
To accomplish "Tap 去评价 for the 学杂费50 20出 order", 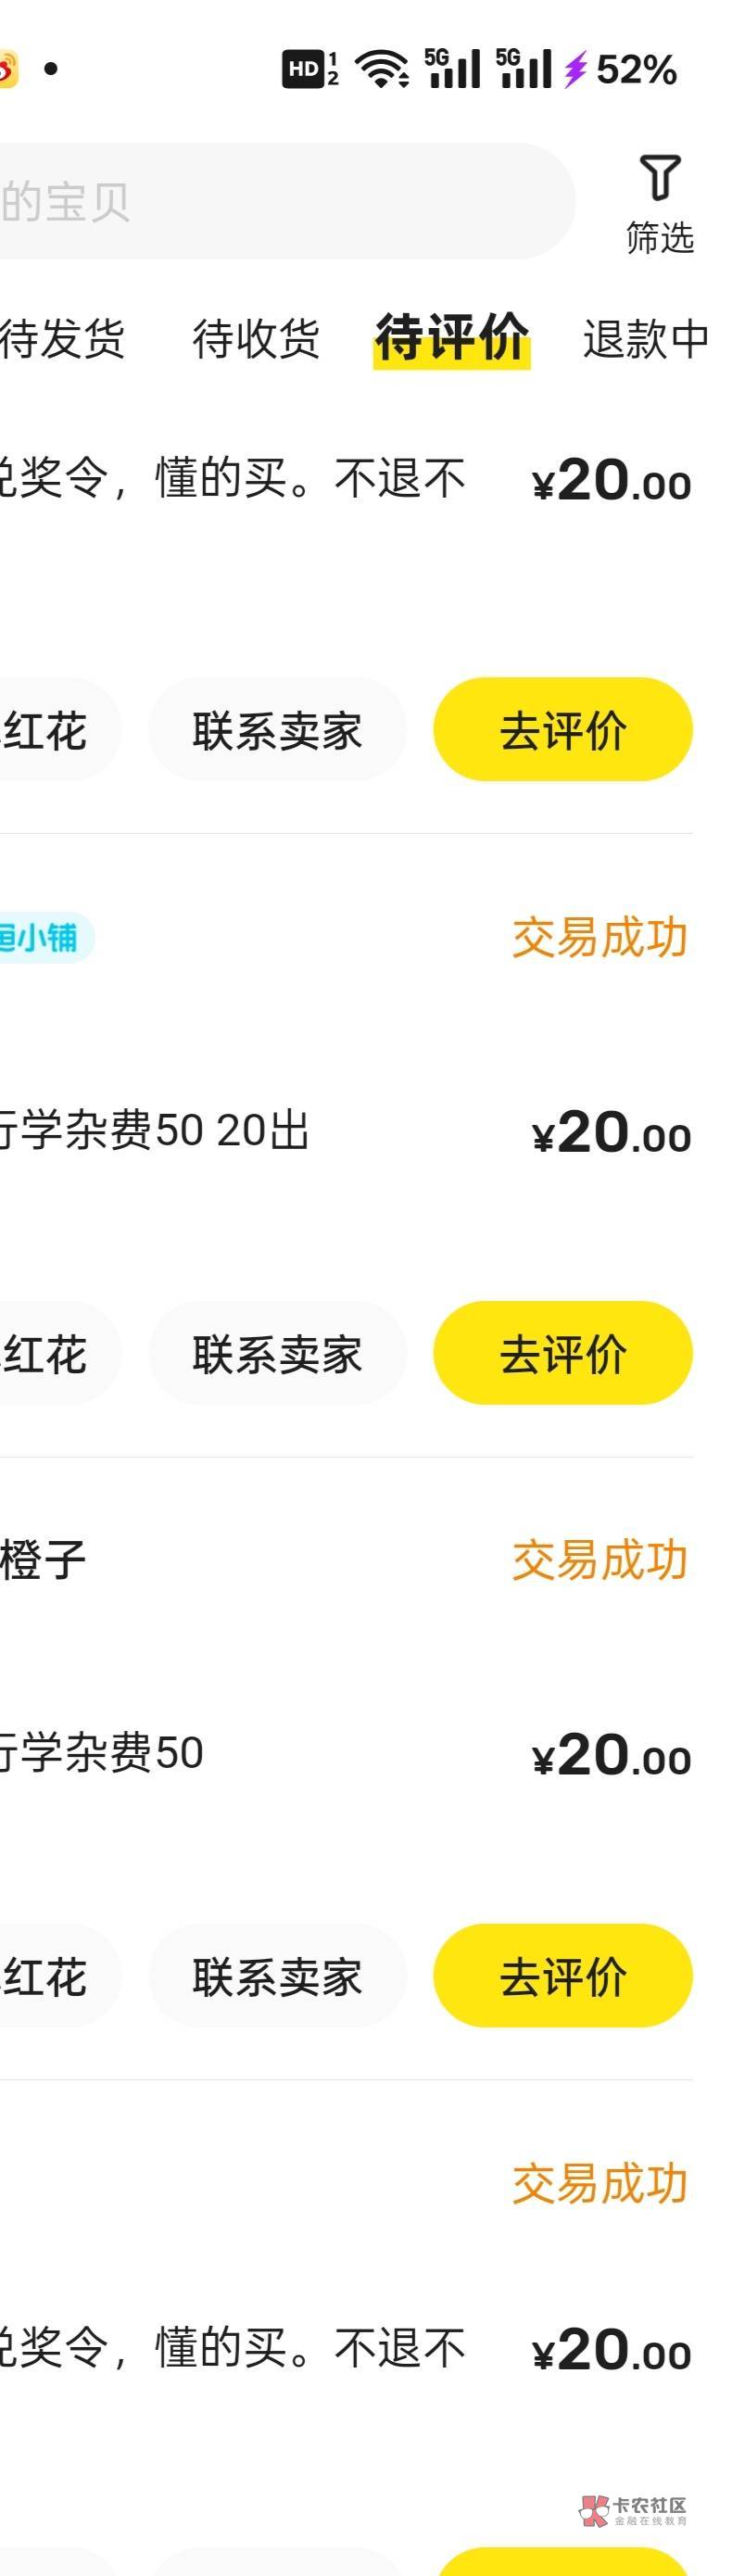I will pyautogui.click(x=562, y=1353).
